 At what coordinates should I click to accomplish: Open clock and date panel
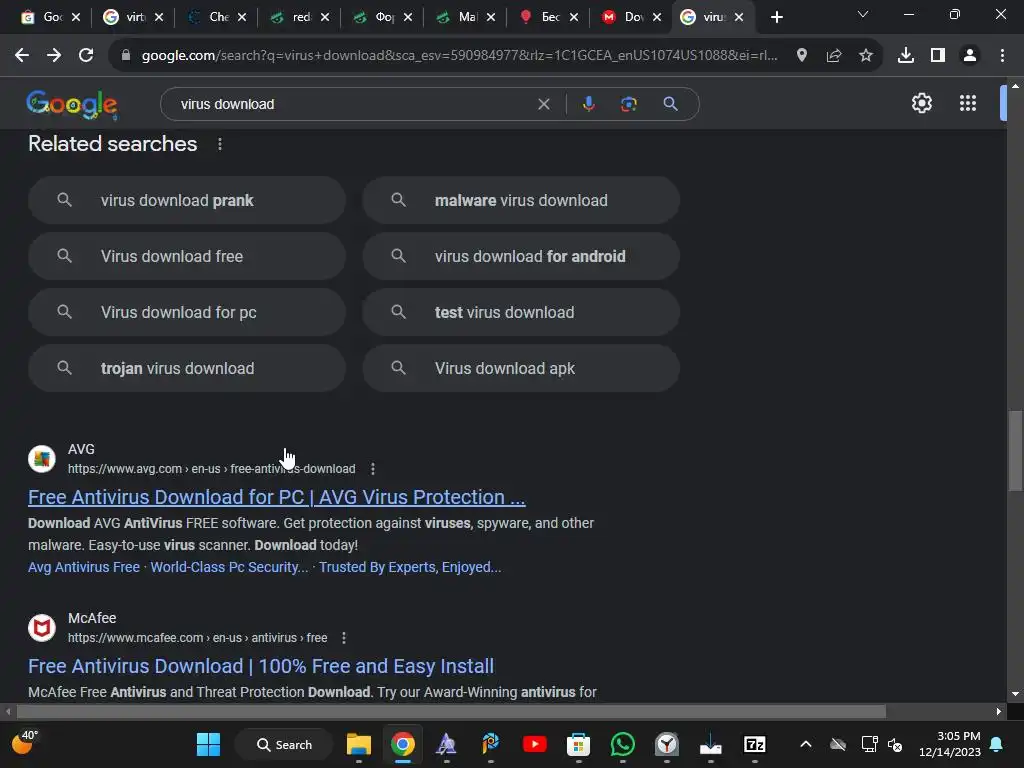pos(950,744)
